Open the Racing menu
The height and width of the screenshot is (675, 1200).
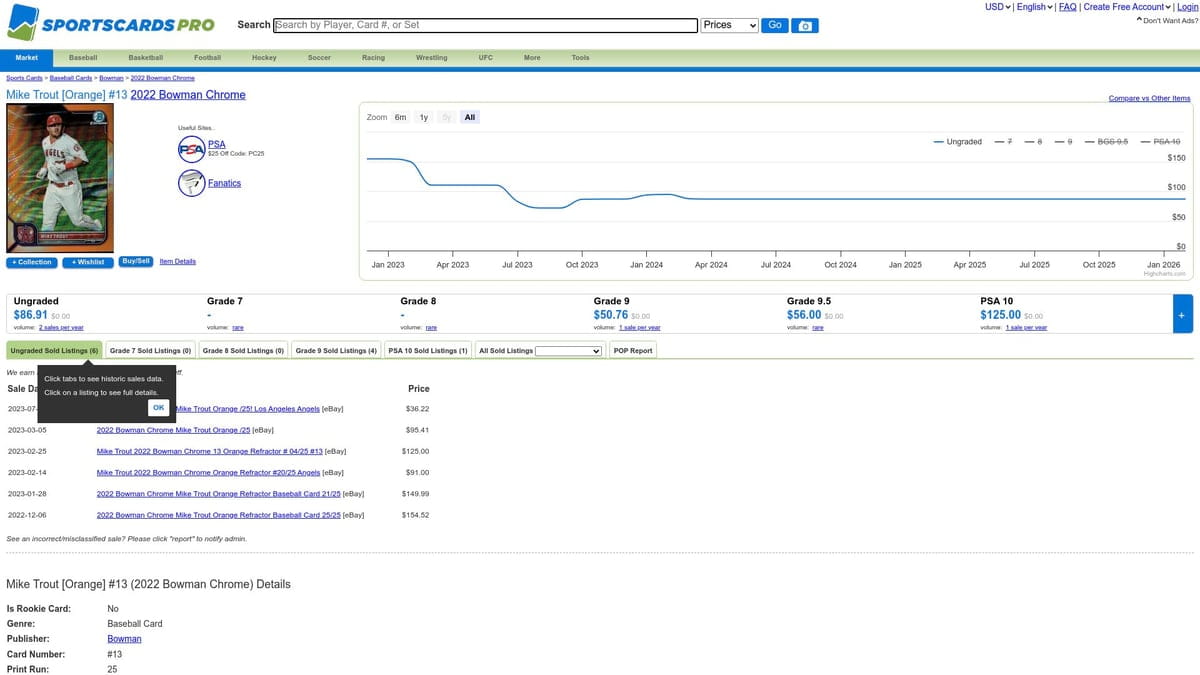tap(373, 58)
